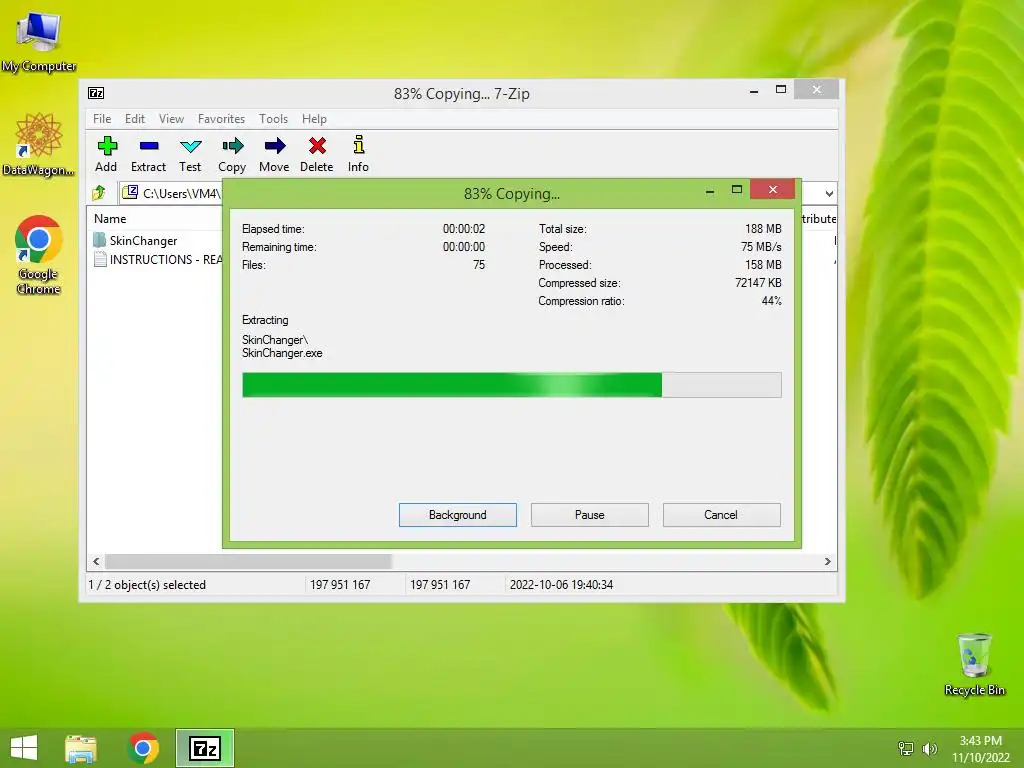The width and height of the screenshot is (1024, 768).
Task: Click the Extract toolbar icon
Action: click(x=149, y=146)
